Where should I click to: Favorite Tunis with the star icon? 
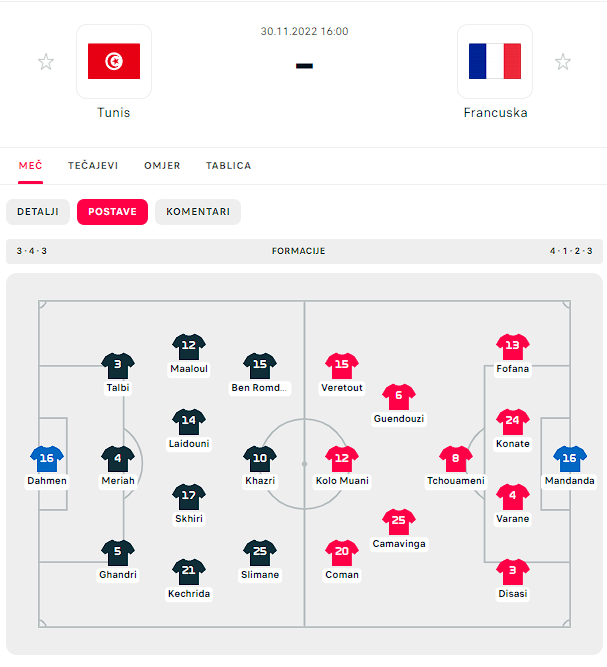click(46, 62)
